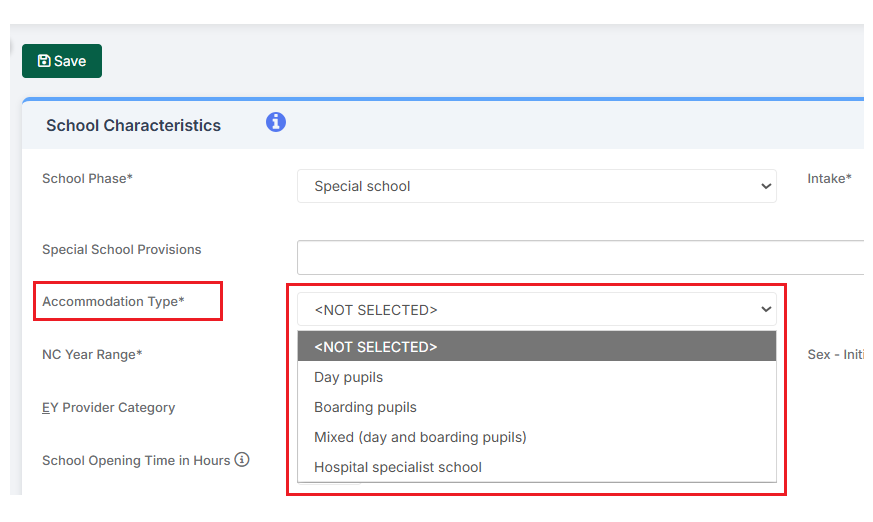Click the NC Year Range label
Viewport: 873px width, 522px height.
point(92,354)
